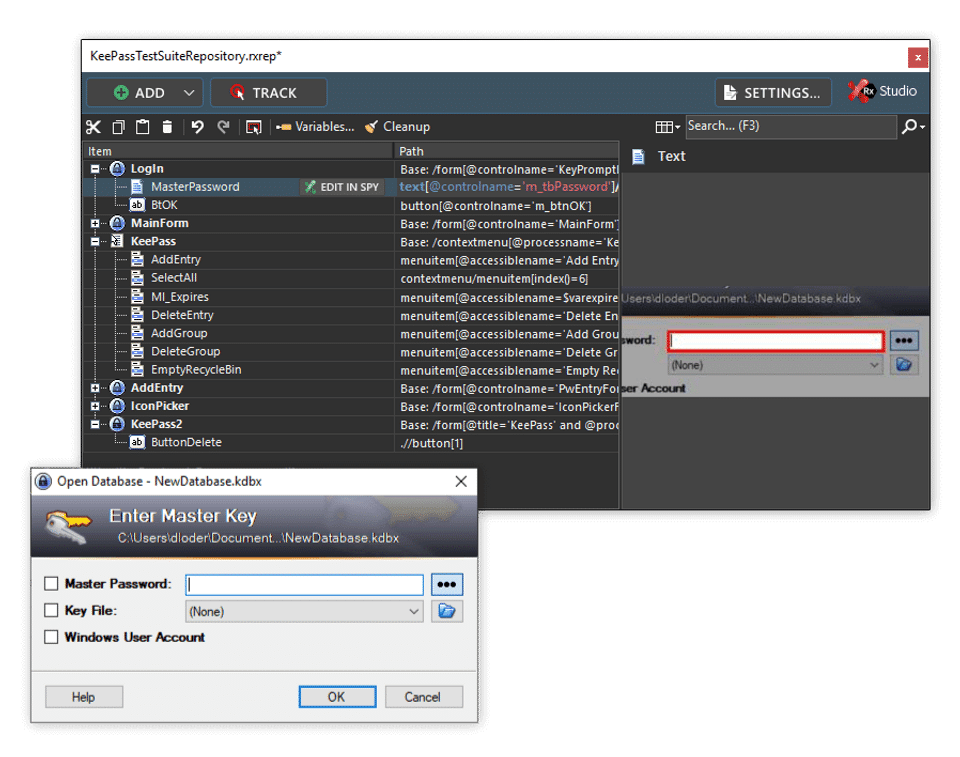
Task: Check the Windows User Account checkbox
Action: click(51, 637)
